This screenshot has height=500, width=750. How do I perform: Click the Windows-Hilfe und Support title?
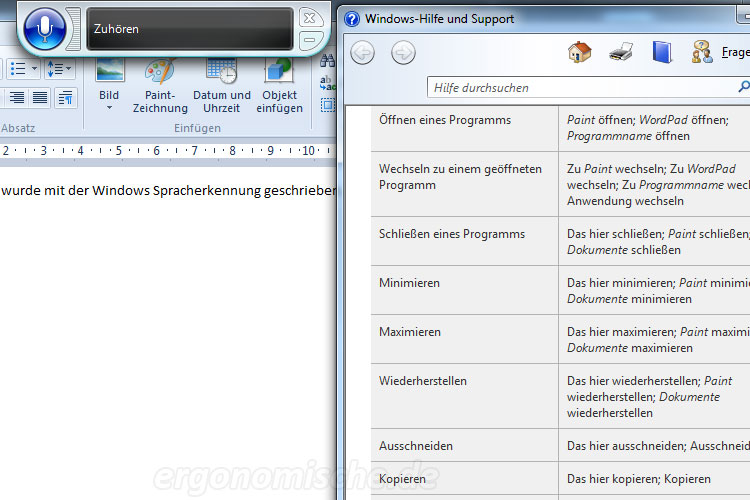click(440, 19)
